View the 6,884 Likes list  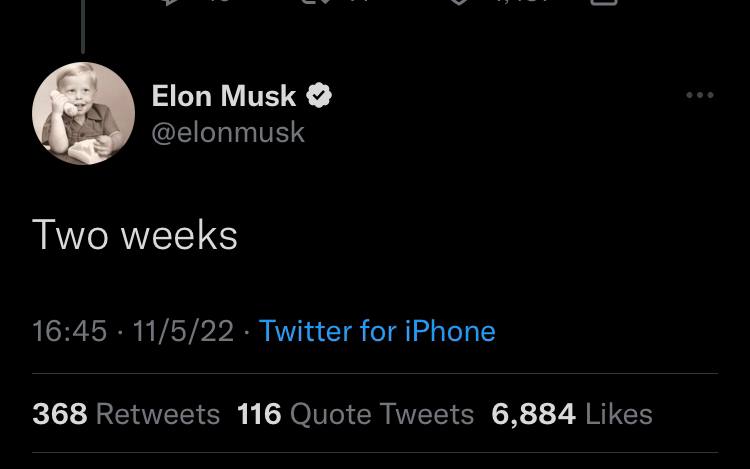572,414
